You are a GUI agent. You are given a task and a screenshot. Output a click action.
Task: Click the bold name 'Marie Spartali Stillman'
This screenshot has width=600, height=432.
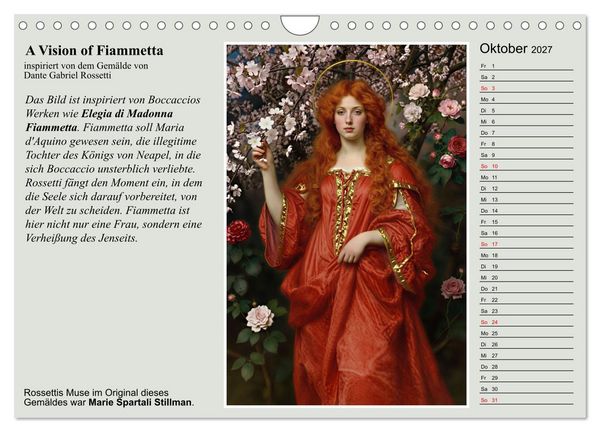point(140,402)
